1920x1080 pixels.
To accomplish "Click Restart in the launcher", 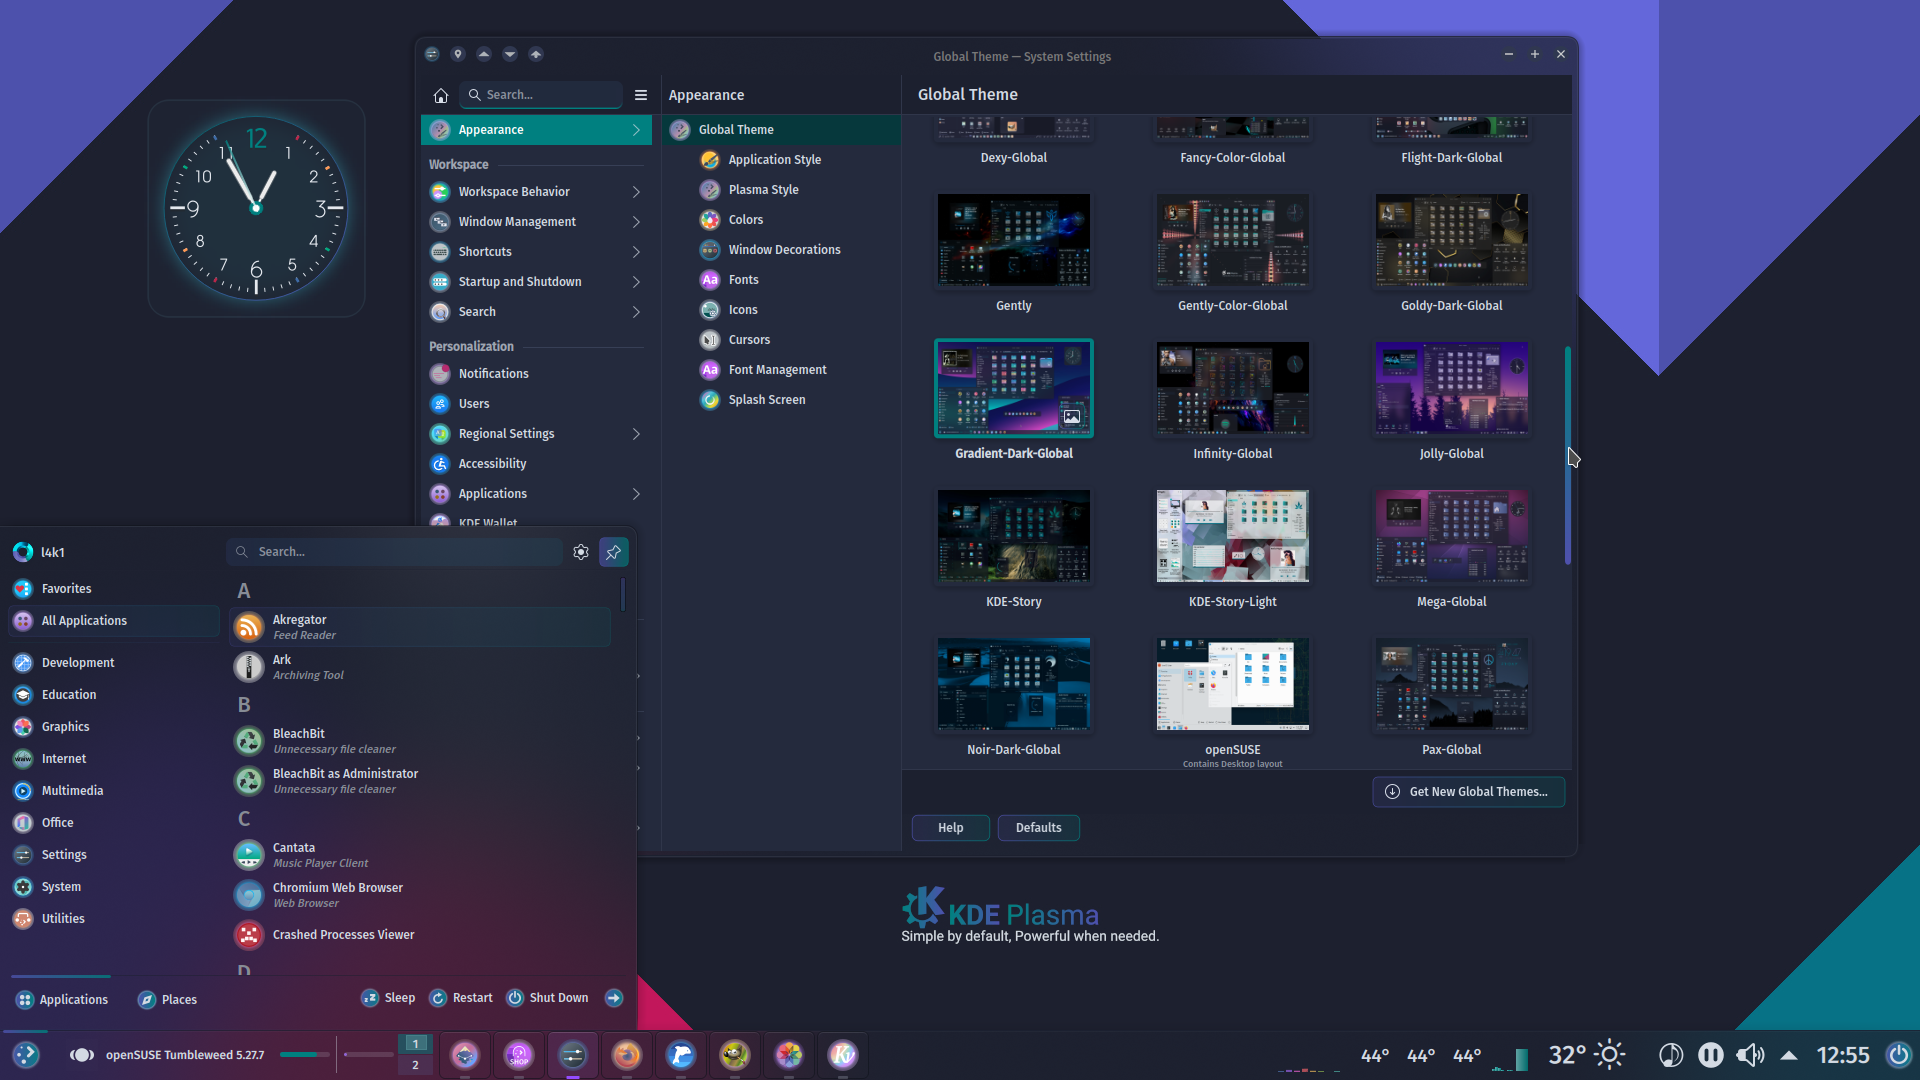I will click(461, 998).
